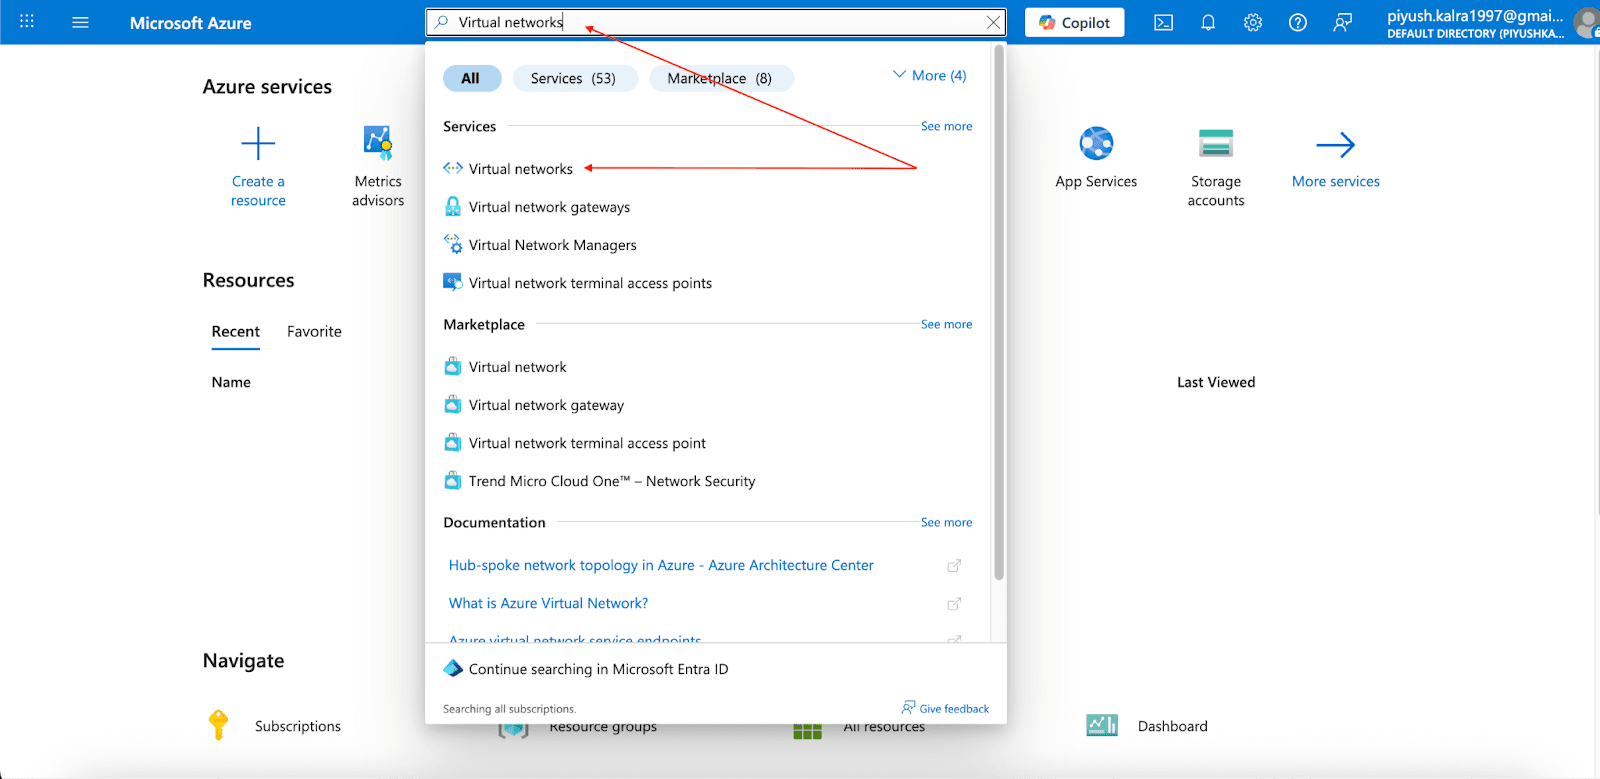1600x779 pixels.
Task: Open Virtual network gateways result
Action: tap(549, 207)
